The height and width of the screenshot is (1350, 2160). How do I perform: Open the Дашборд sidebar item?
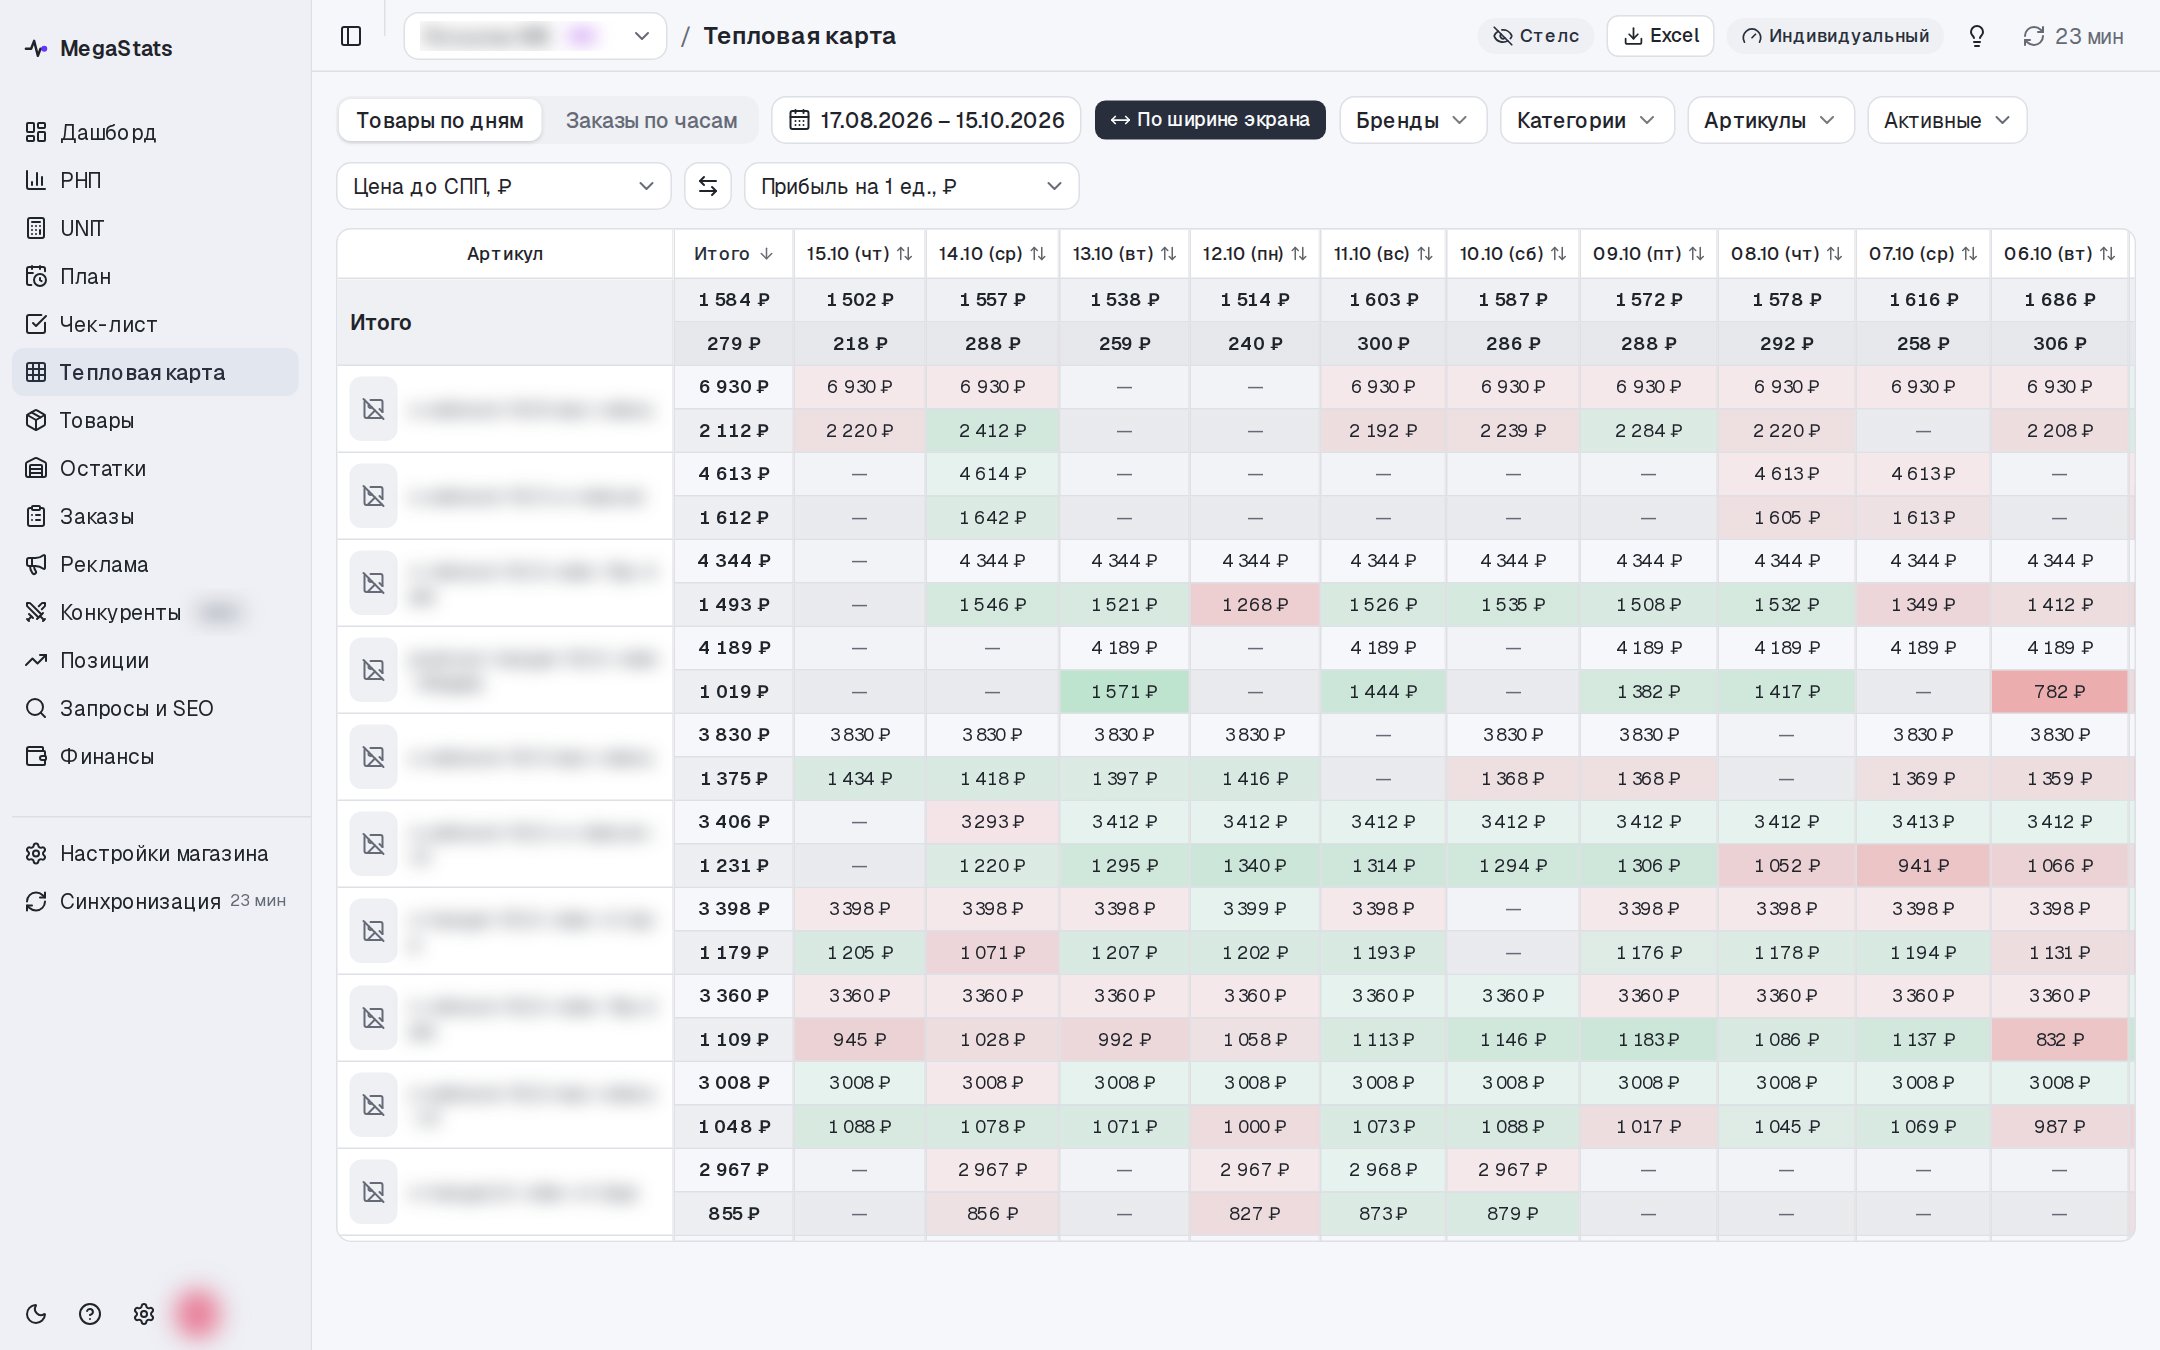(x=155, y=132)
